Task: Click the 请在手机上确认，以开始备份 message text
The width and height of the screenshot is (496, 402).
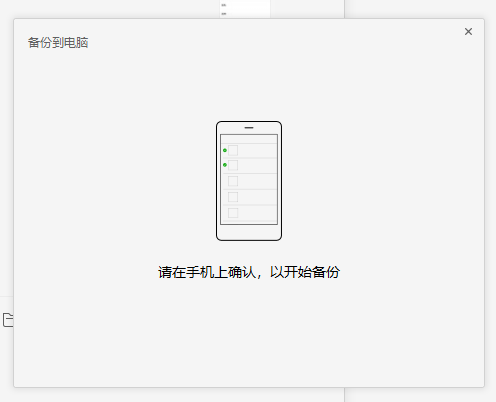Action: coord(249,272)
